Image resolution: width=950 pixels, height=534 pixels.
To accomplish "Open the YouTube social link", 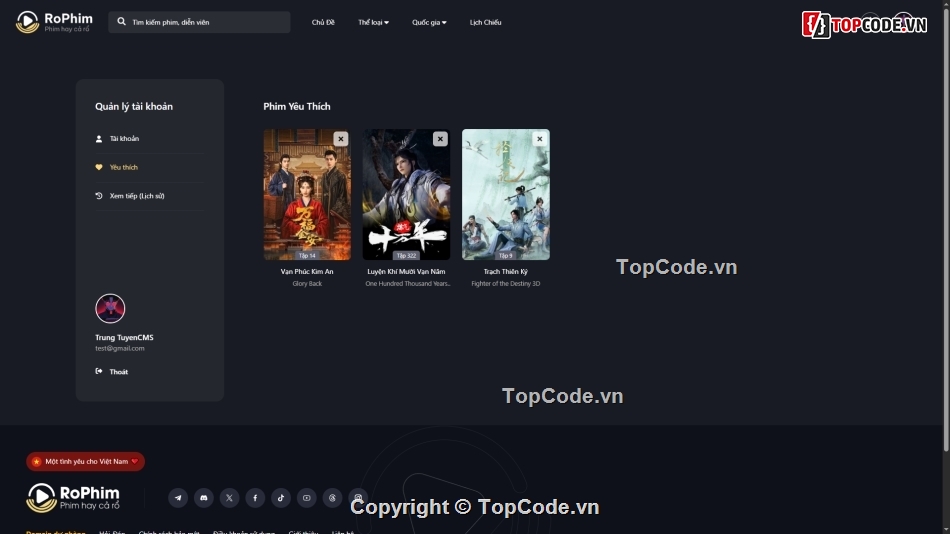I will pyautogui.click(x=307, y=498).
